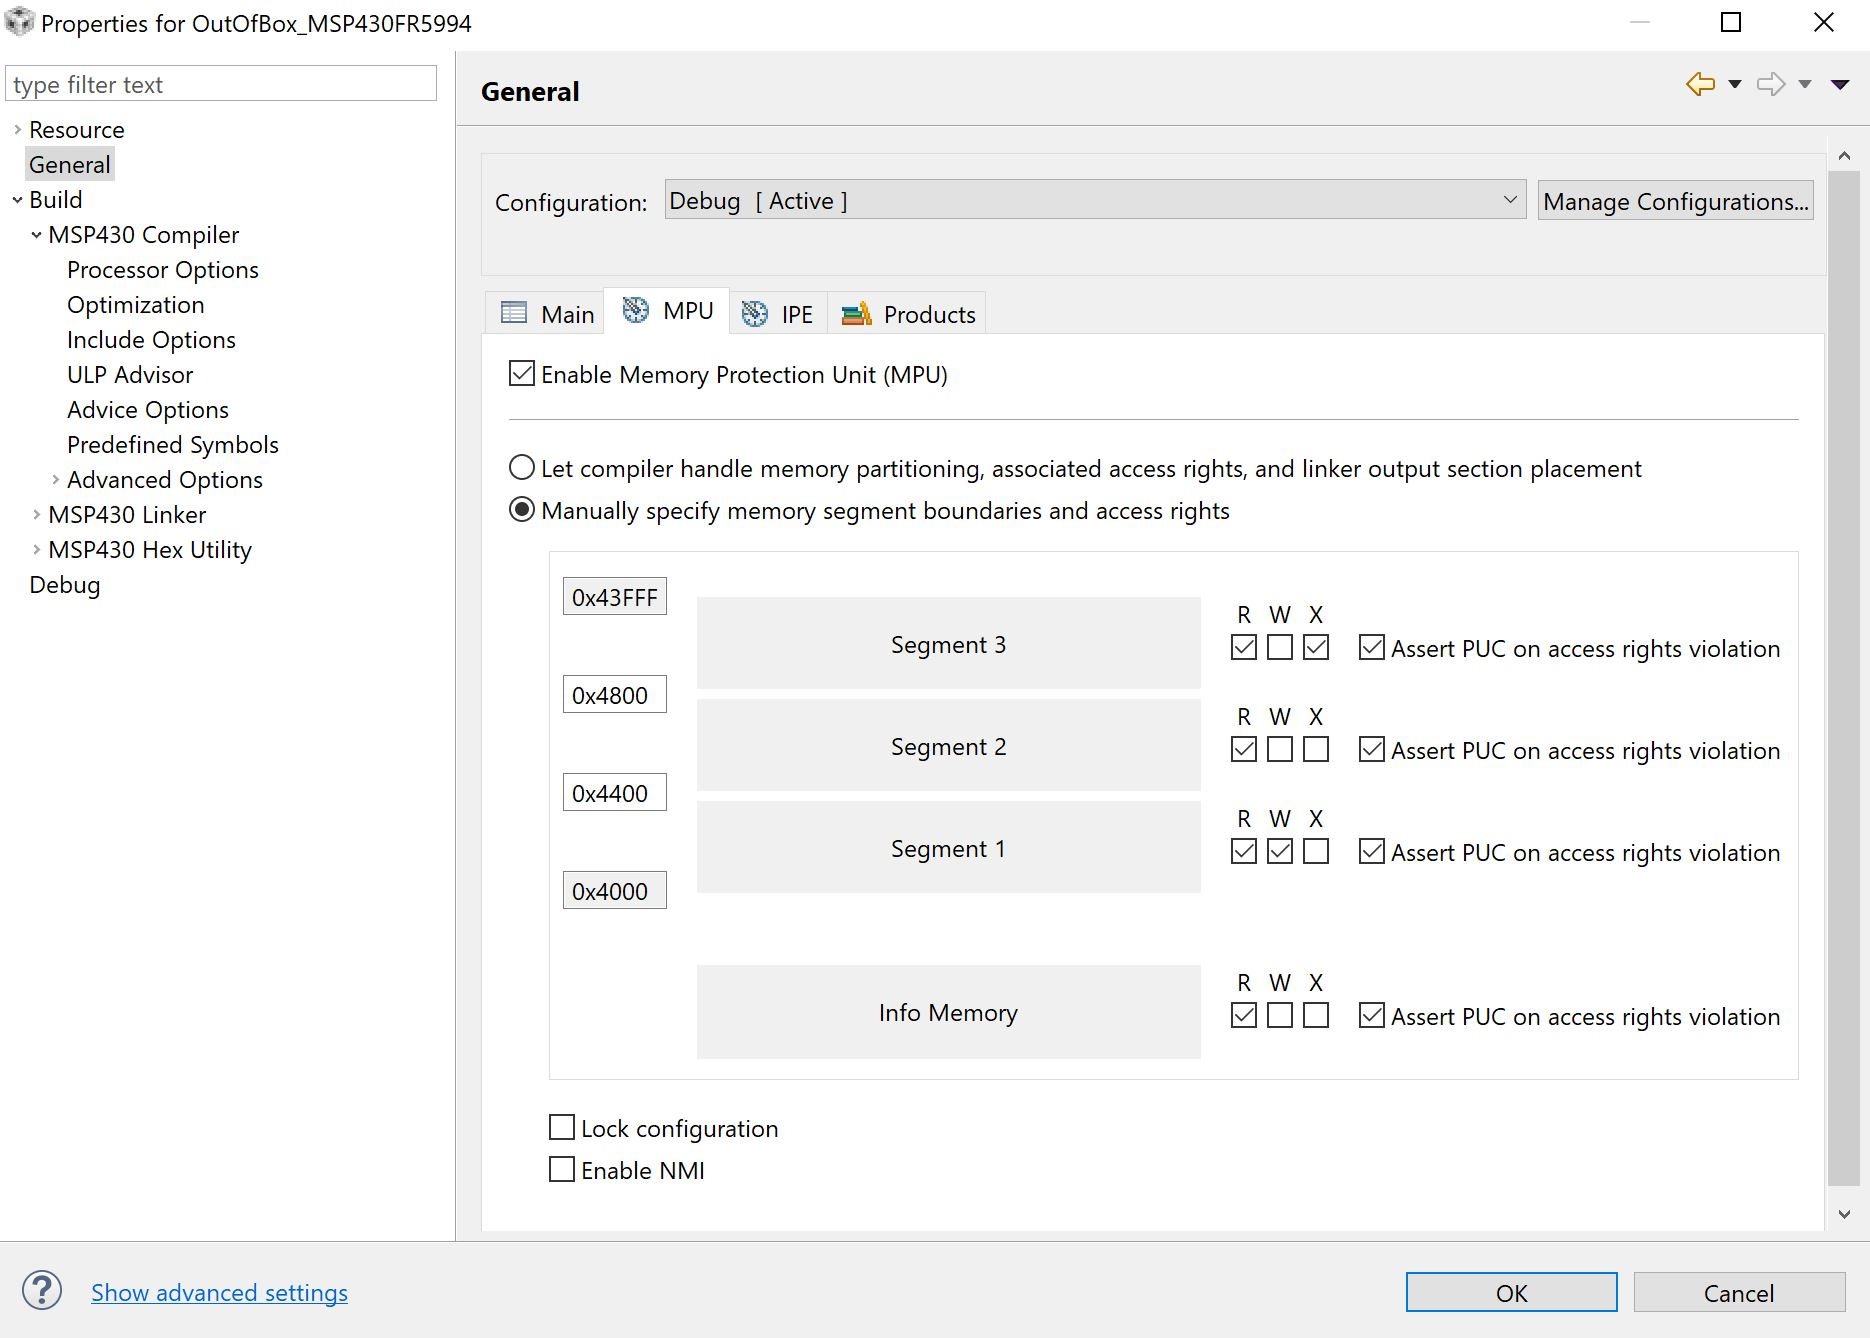Viewport: 1870px width, 1338px height.
Task: Open Show advanced settings link
Action: click(x=219, y=1292)
